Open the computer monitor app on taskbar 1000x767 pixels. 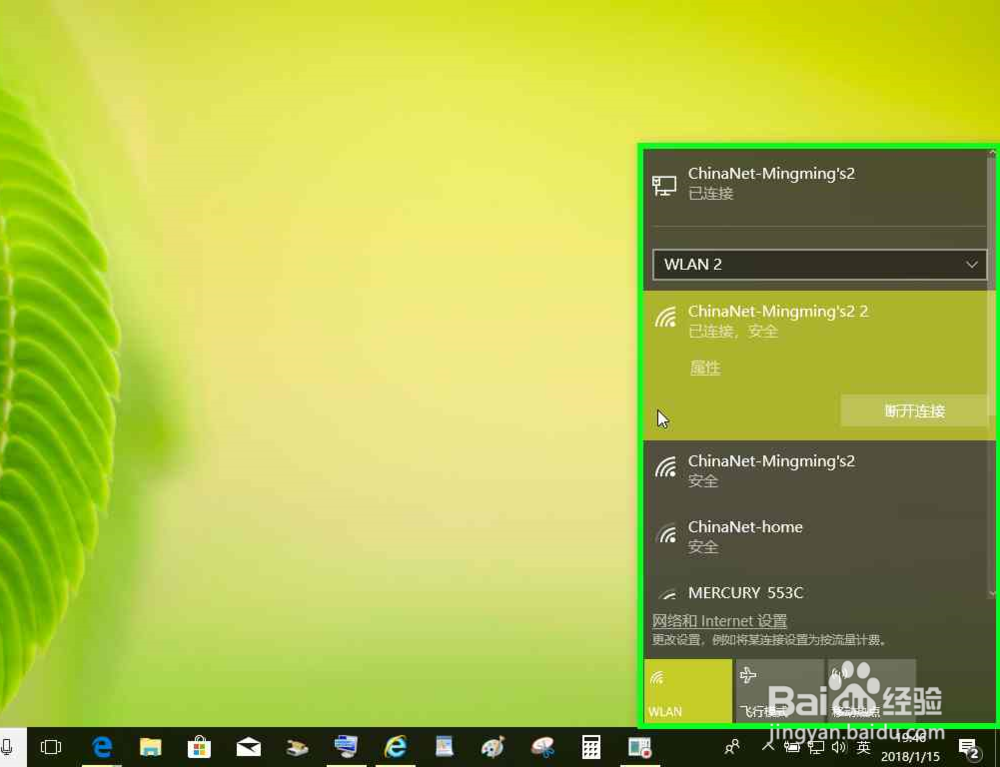pyautogui.click(x=346, y=747)
